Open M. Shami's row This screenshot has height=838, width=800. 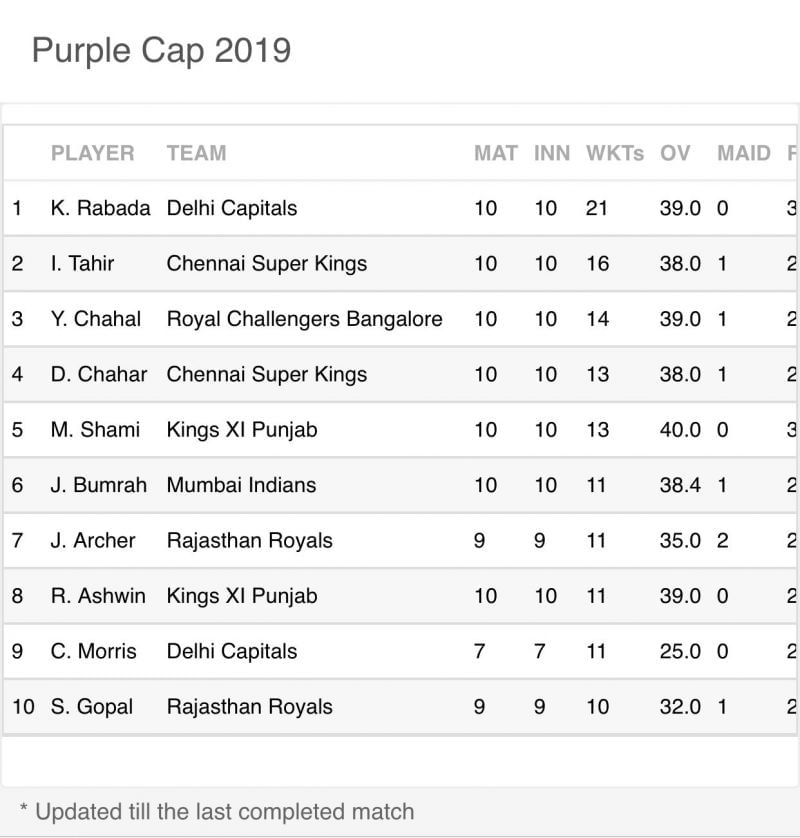pyautogui.click(x=95, y=430)
